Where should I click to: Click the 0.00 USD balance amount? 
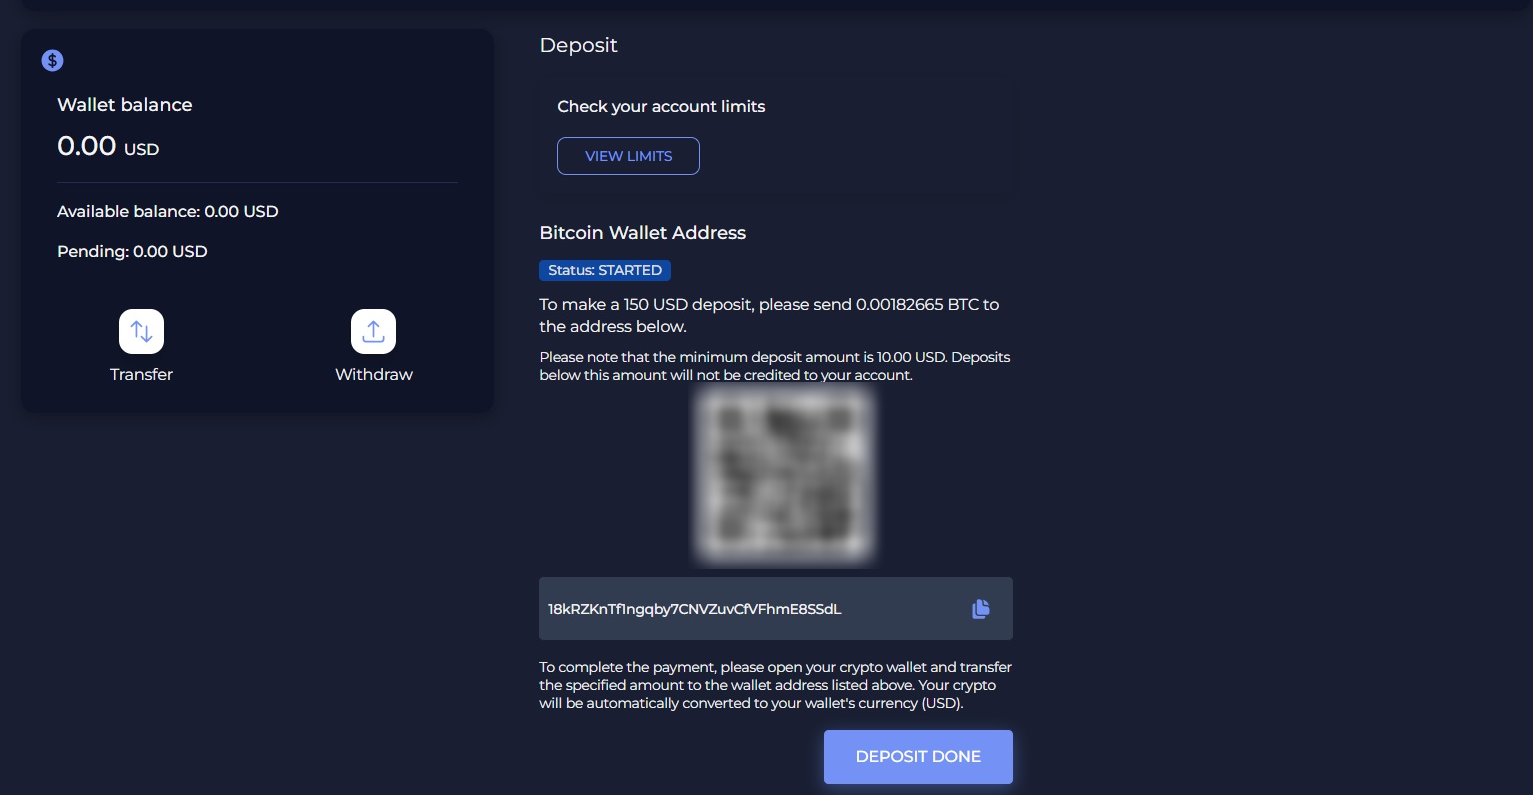click(x=108, y=147)
